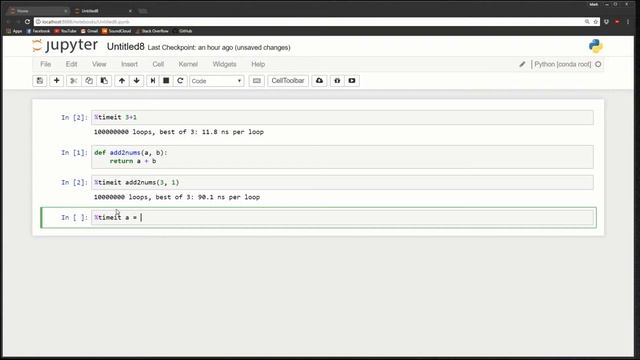Rename the notebook by clicking Untitled8 title
The image size is (640, 360).
tap(126, 47)
